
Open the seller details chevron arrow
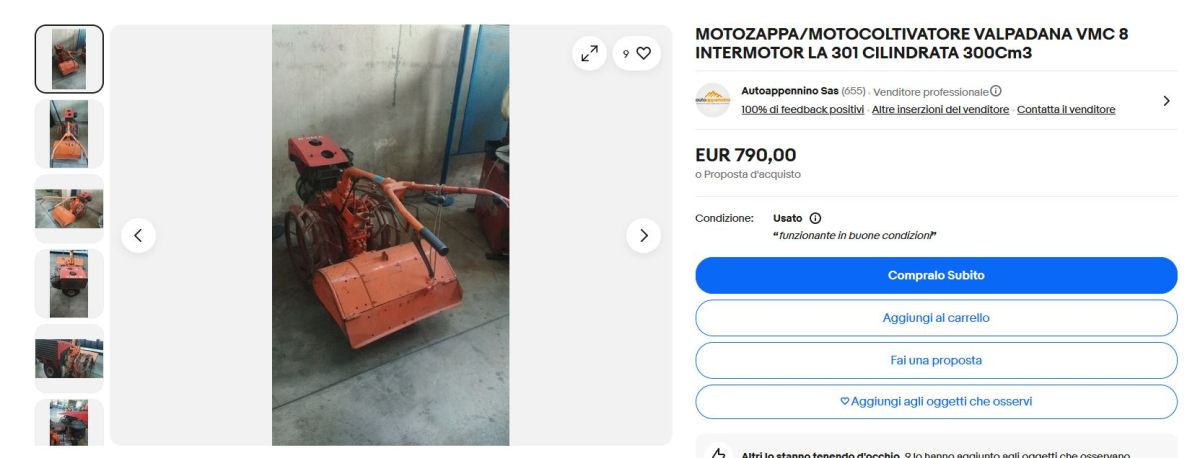pos(1166,100)
